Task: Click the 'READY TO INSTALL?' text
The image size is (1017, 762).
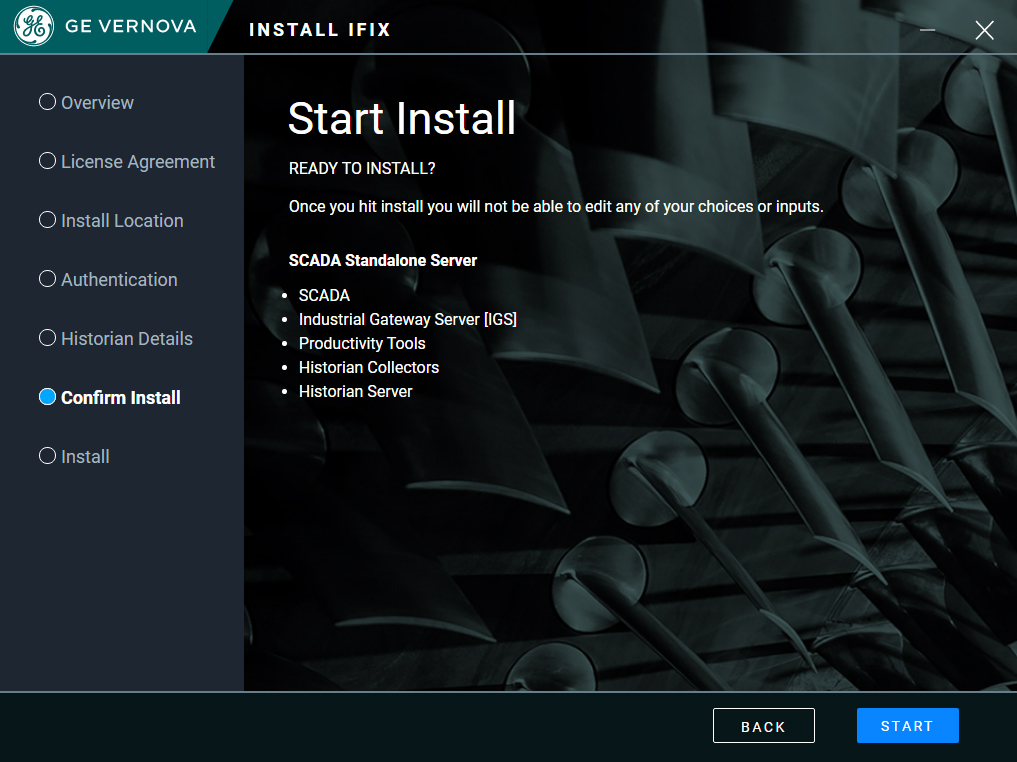Action: pyautogui.click(x=362, y=169)
